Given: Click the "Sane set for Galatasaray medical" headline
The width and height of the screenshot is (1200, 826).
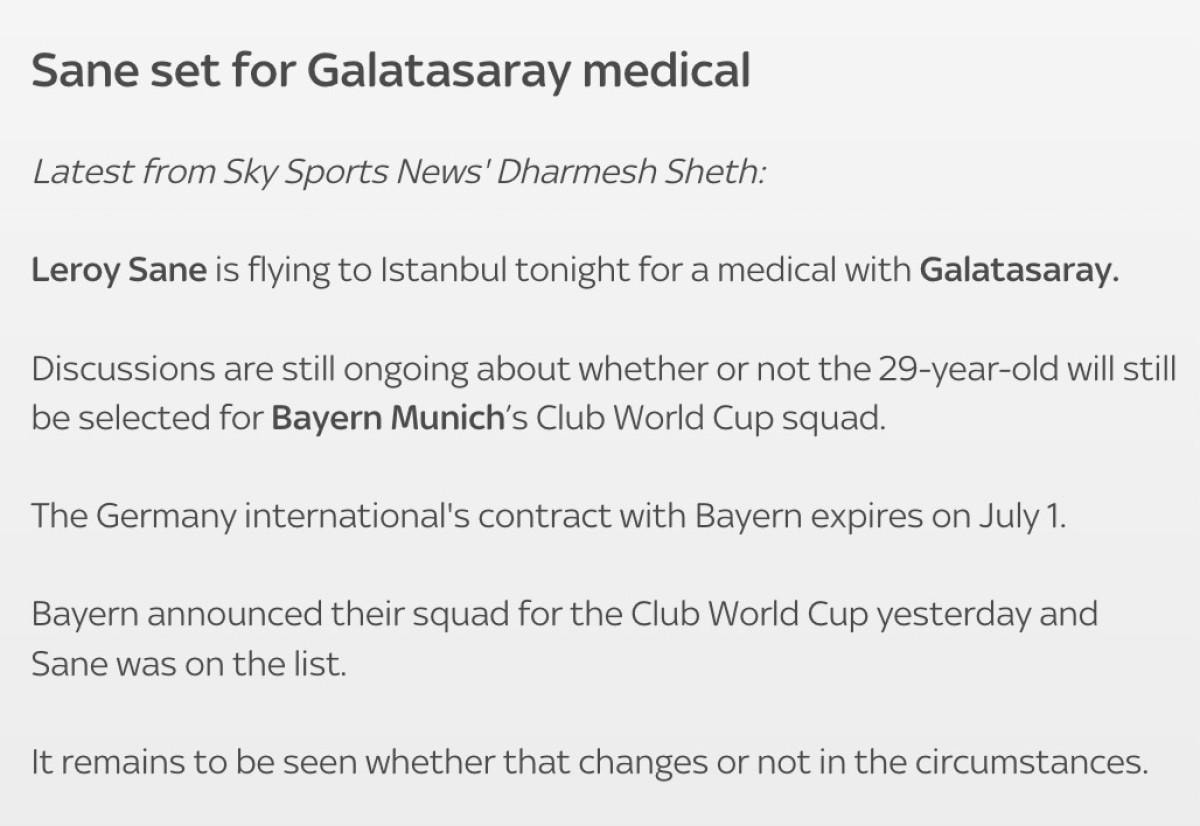Looking at the screenshot, I should [390, 71].
